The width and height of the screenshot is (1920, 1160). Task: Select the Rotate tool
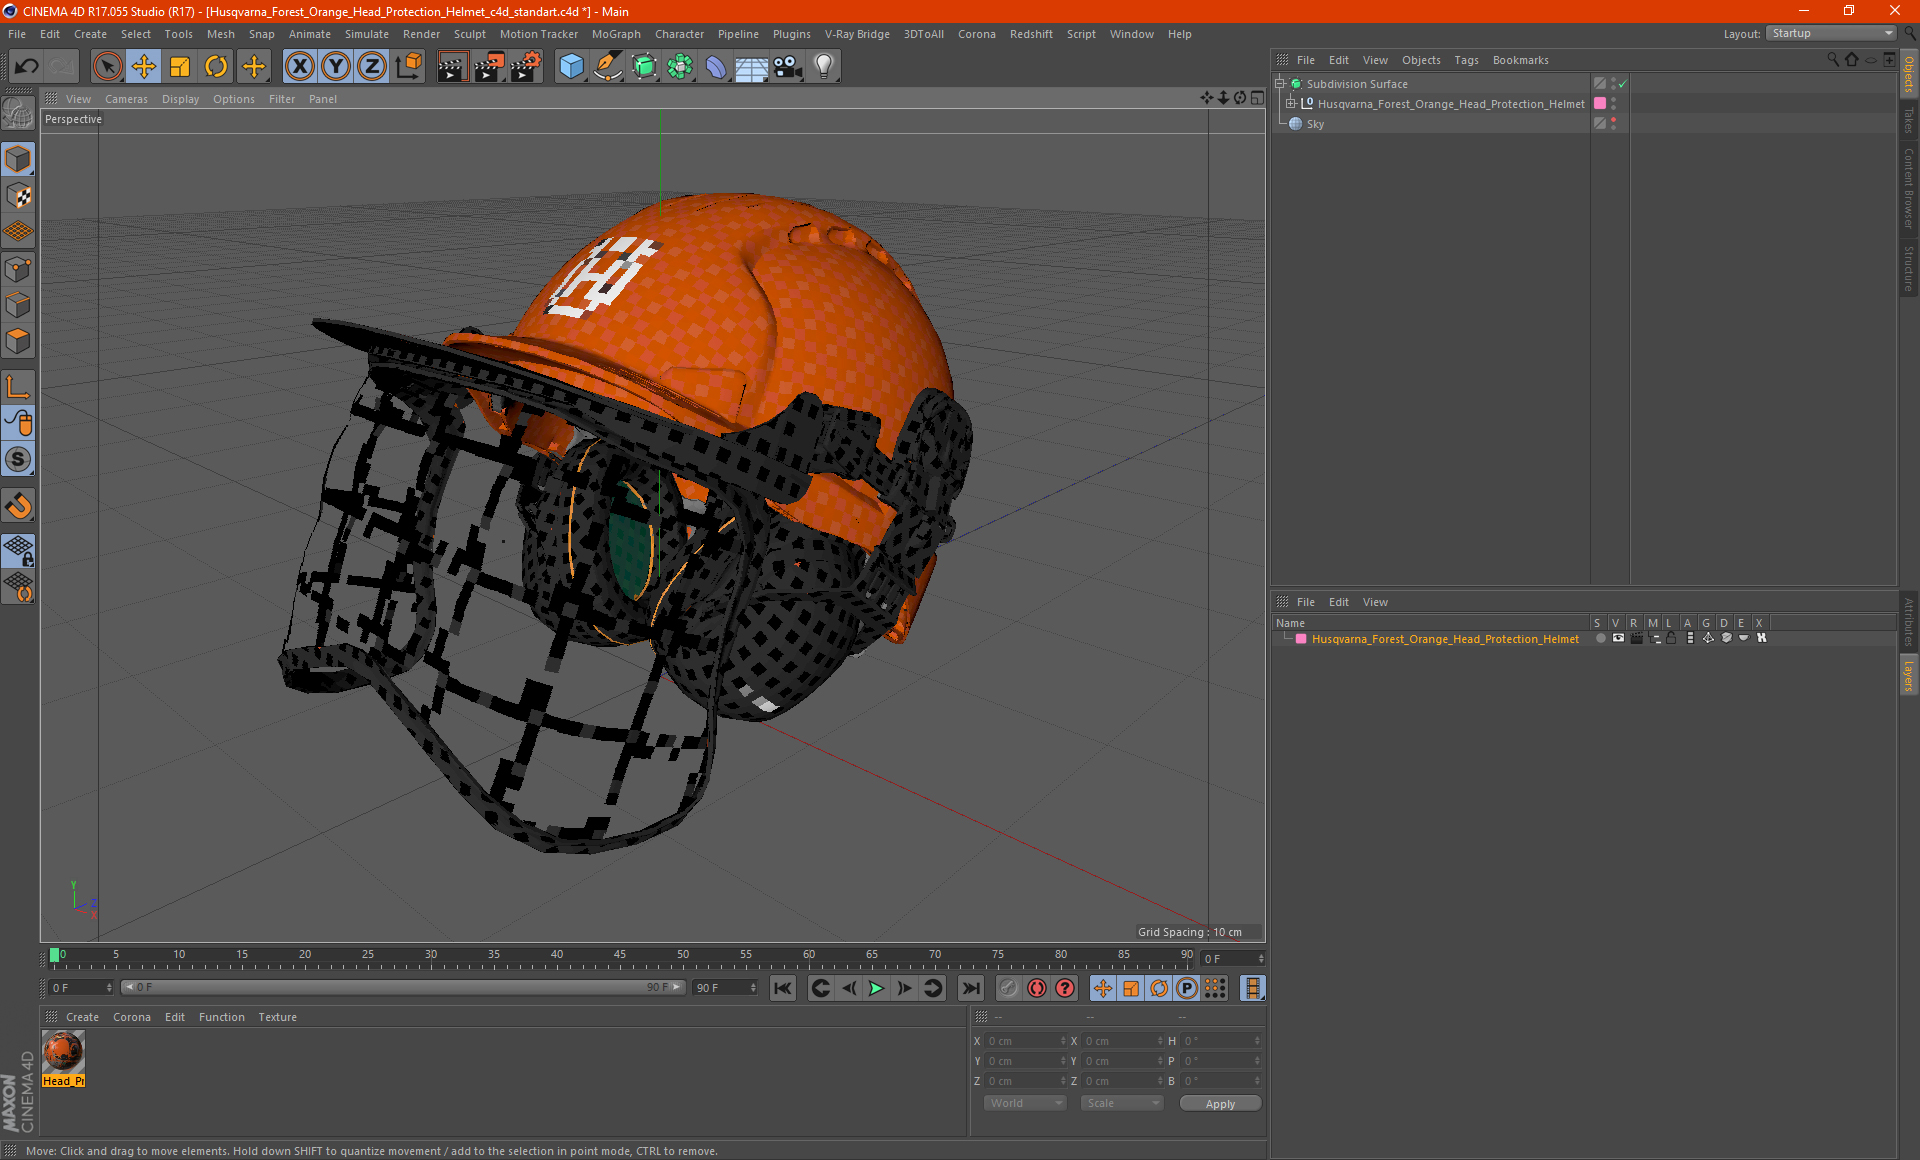[x=216, y=67]
